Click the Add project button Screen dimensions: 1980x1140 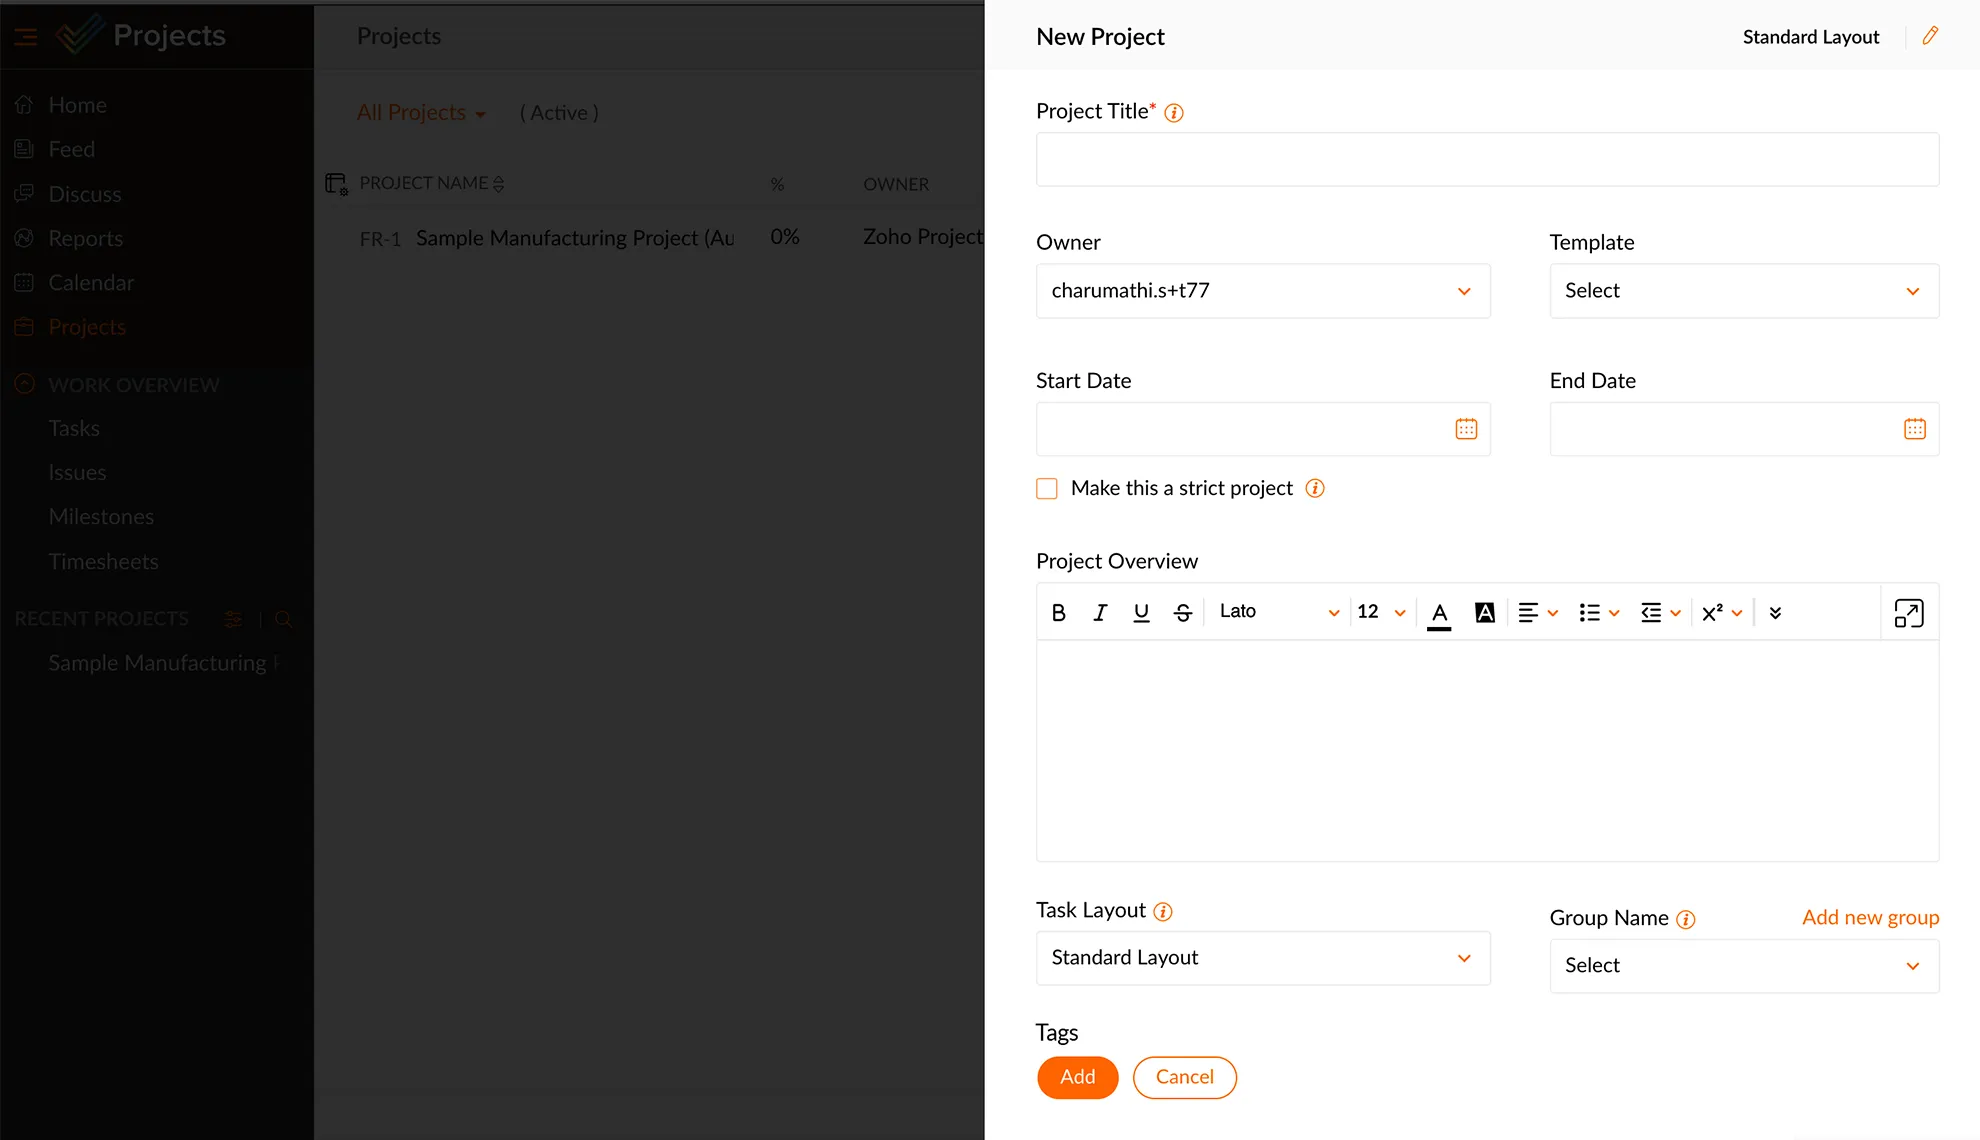click(x=1076, y=1077)
